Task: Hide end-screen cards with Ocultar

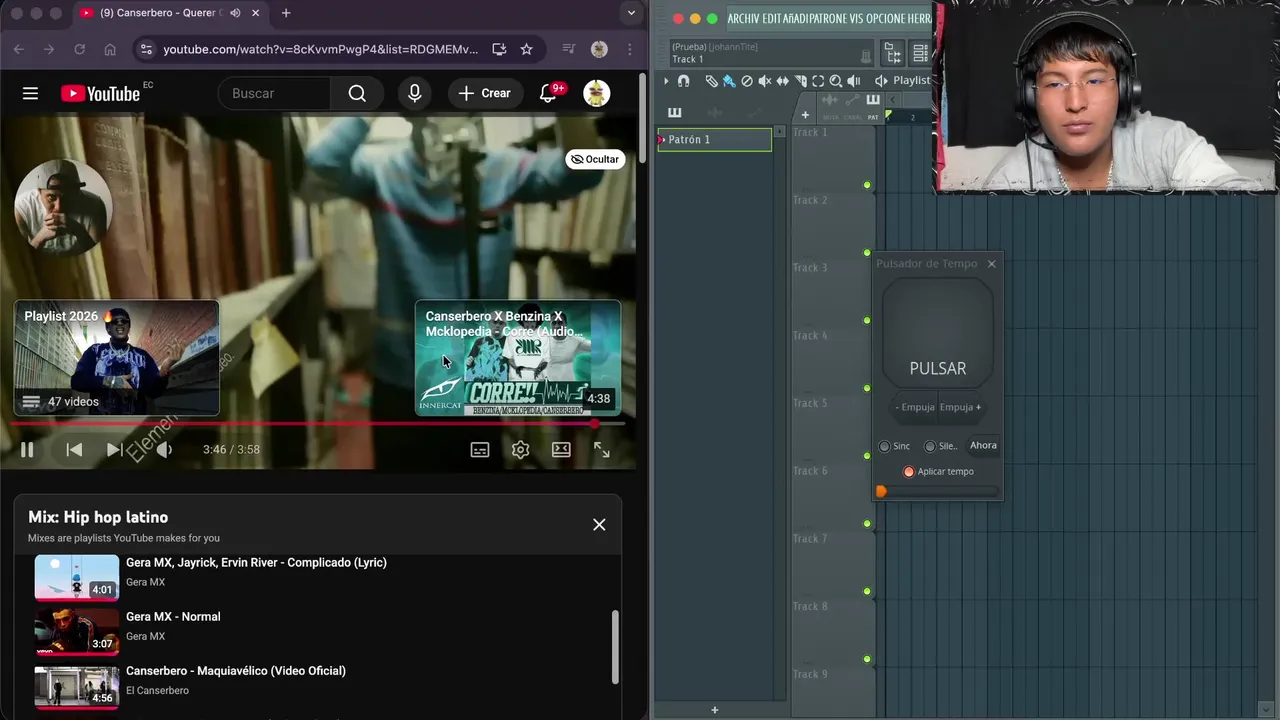Action: pyautogui.click(x=594, y=159)
